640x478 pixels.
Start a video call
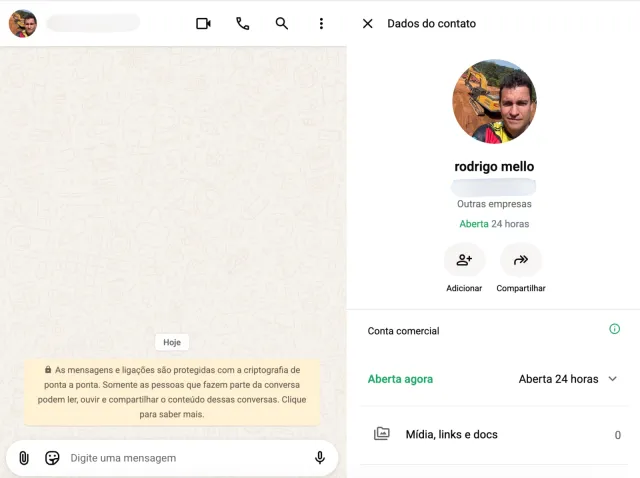point(203,24)
